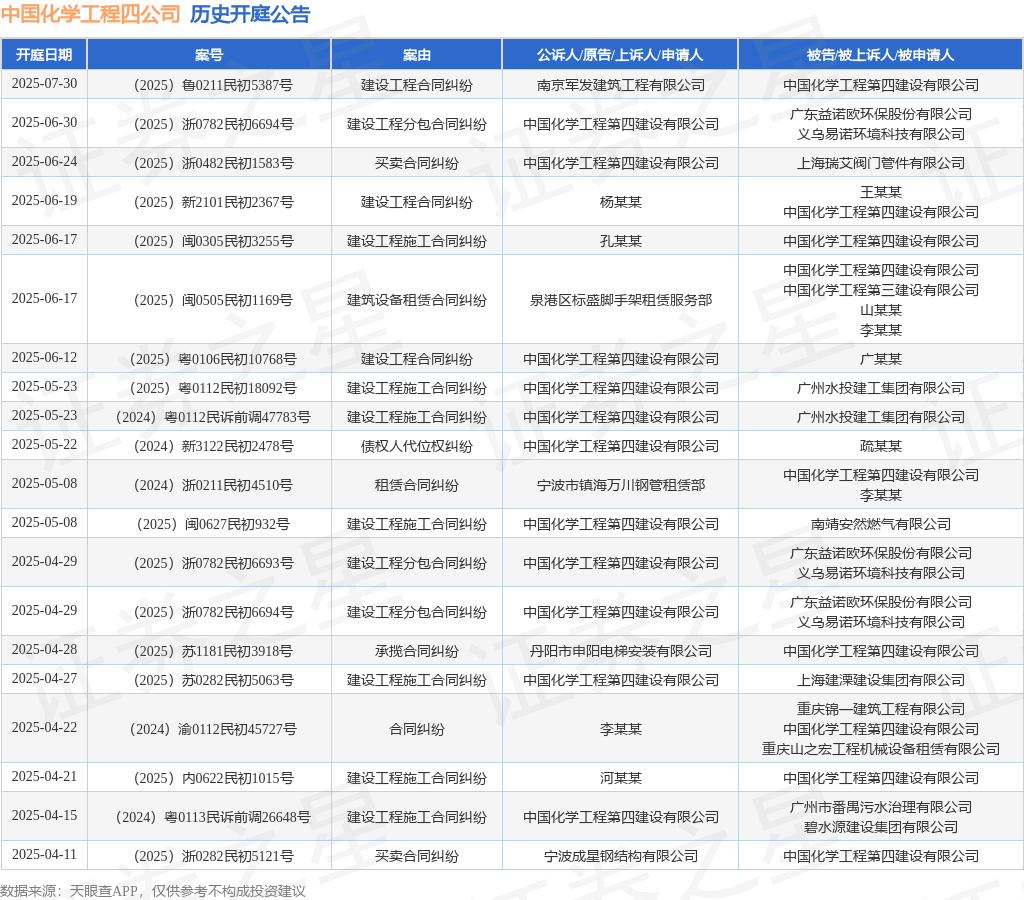Click the 数据来源 天眼查APP footer note
Image resolution: width=1024 pixels, height=900 pixels.
(x=153, y=891)
